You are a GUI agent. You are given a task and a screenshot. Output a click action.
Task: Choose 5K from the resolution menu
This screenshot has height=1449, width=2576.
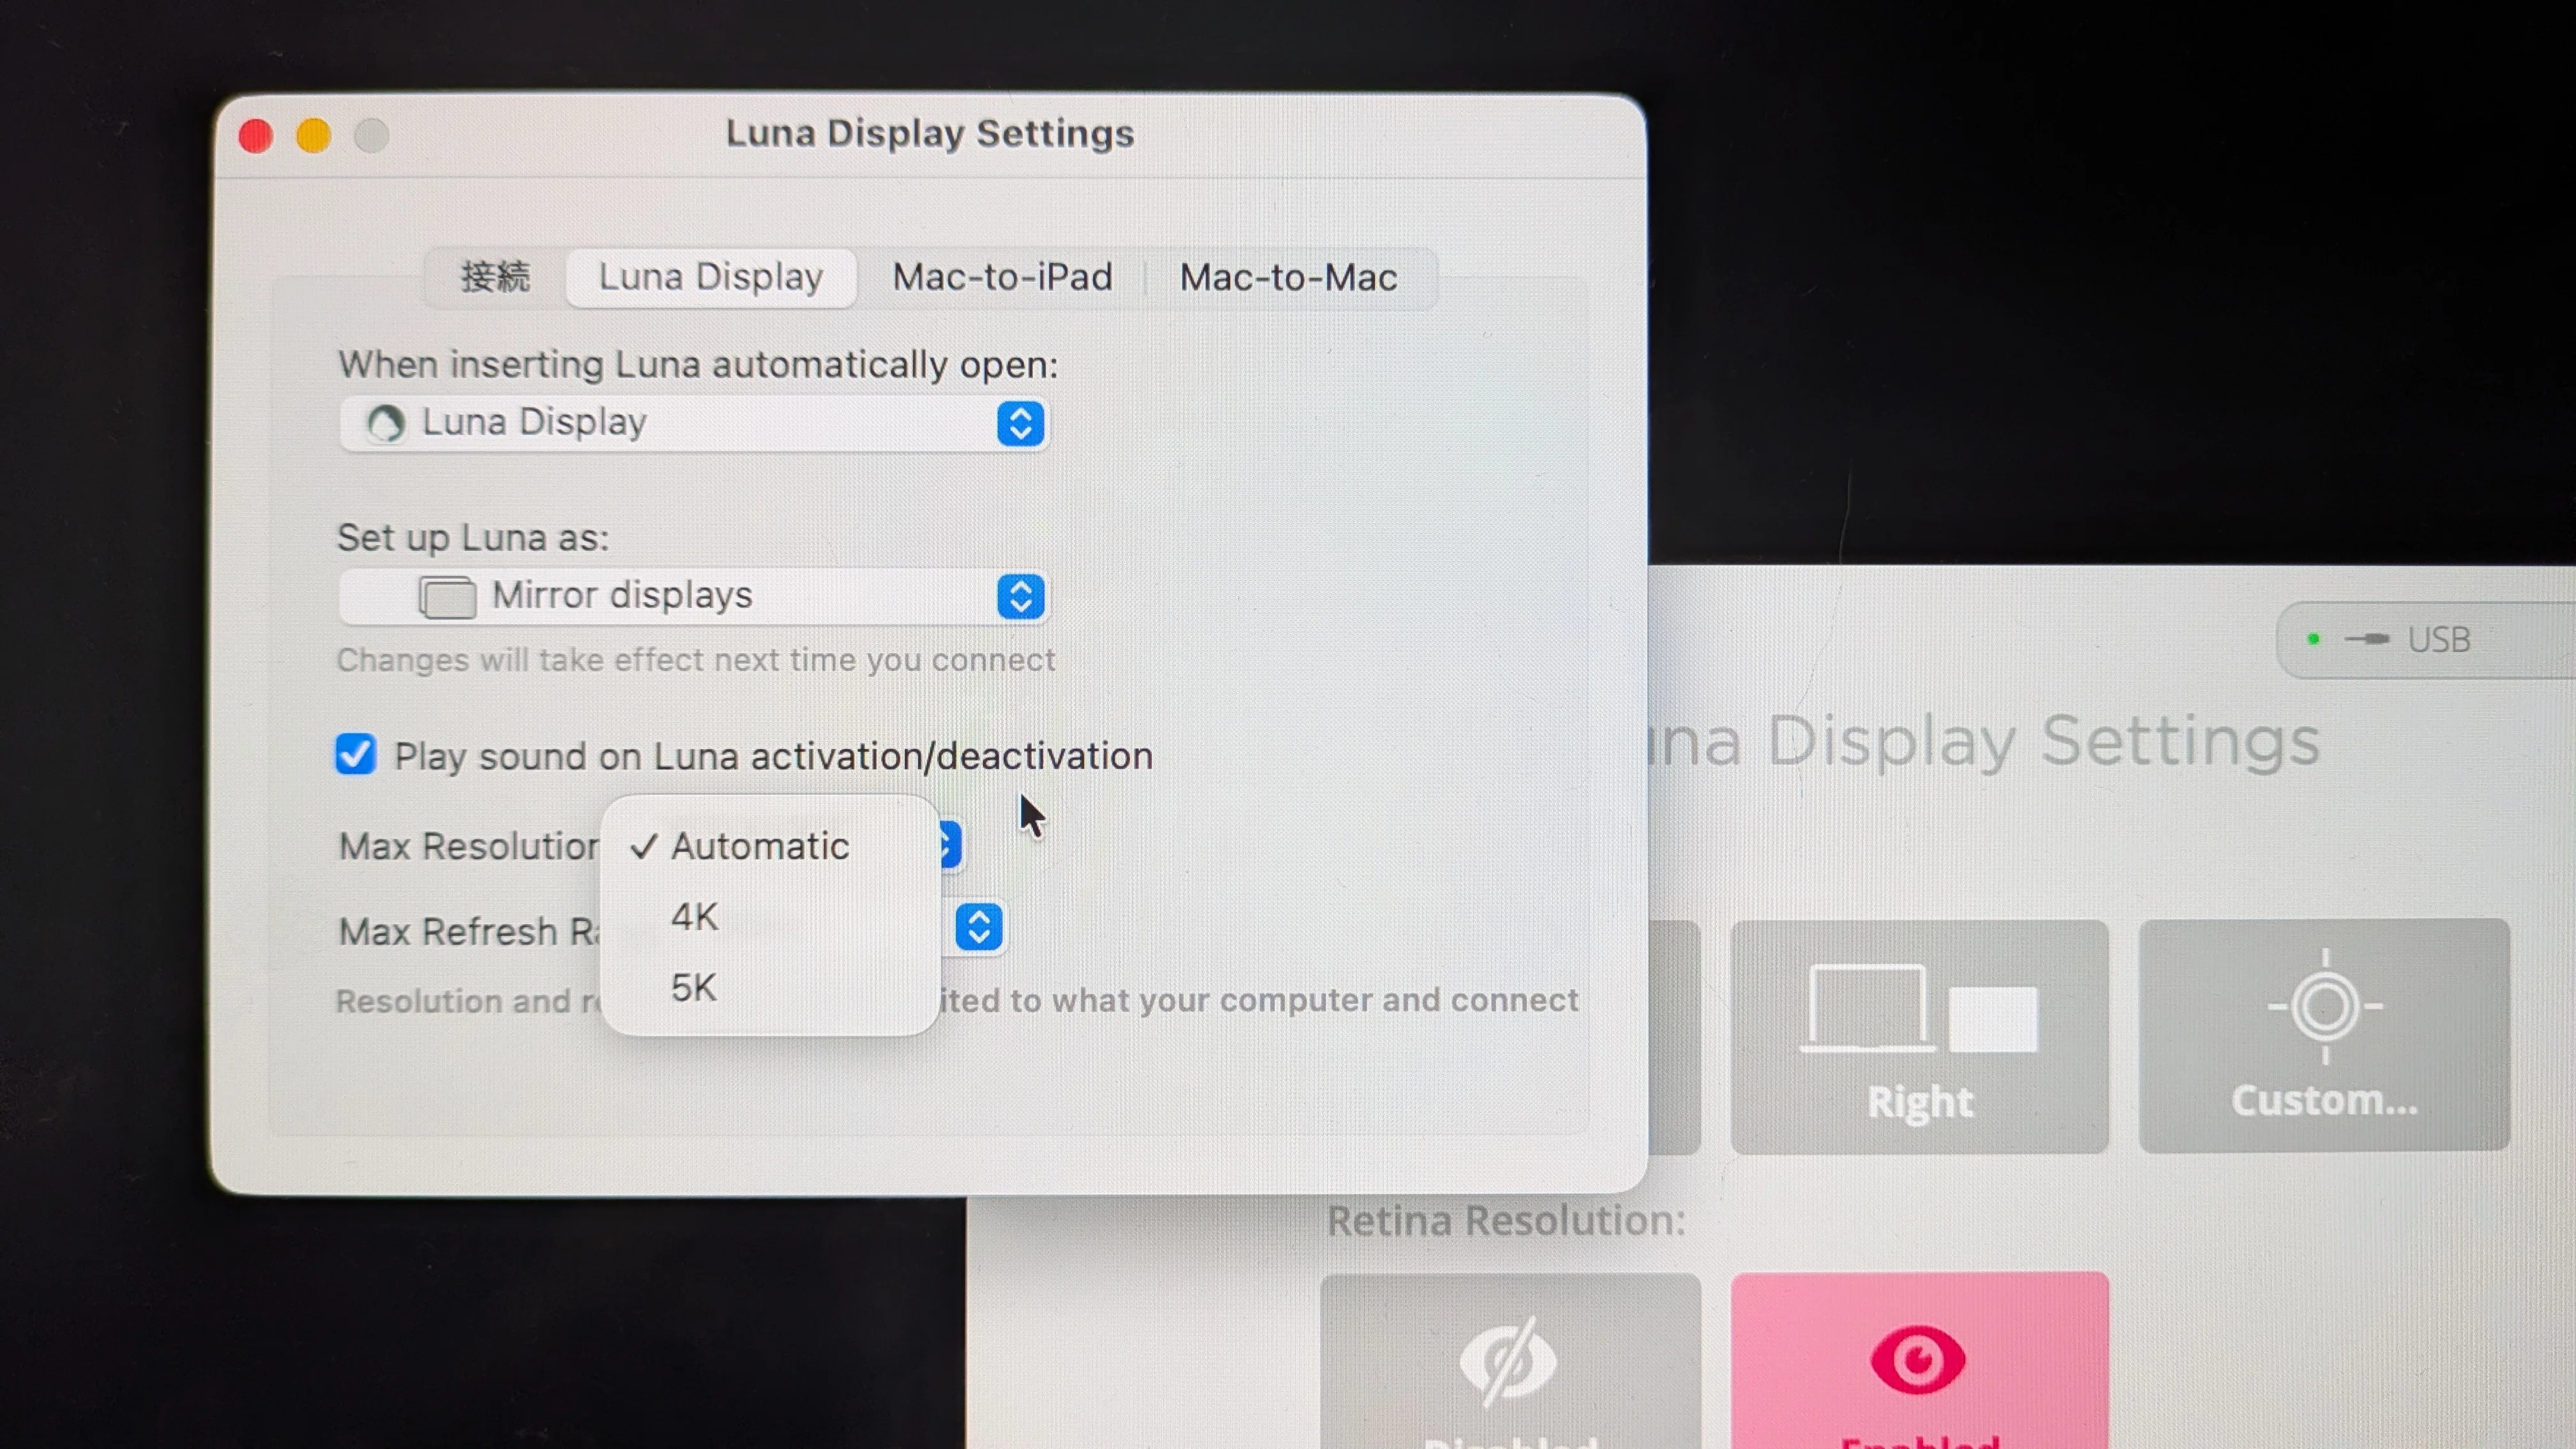[769, 987]
